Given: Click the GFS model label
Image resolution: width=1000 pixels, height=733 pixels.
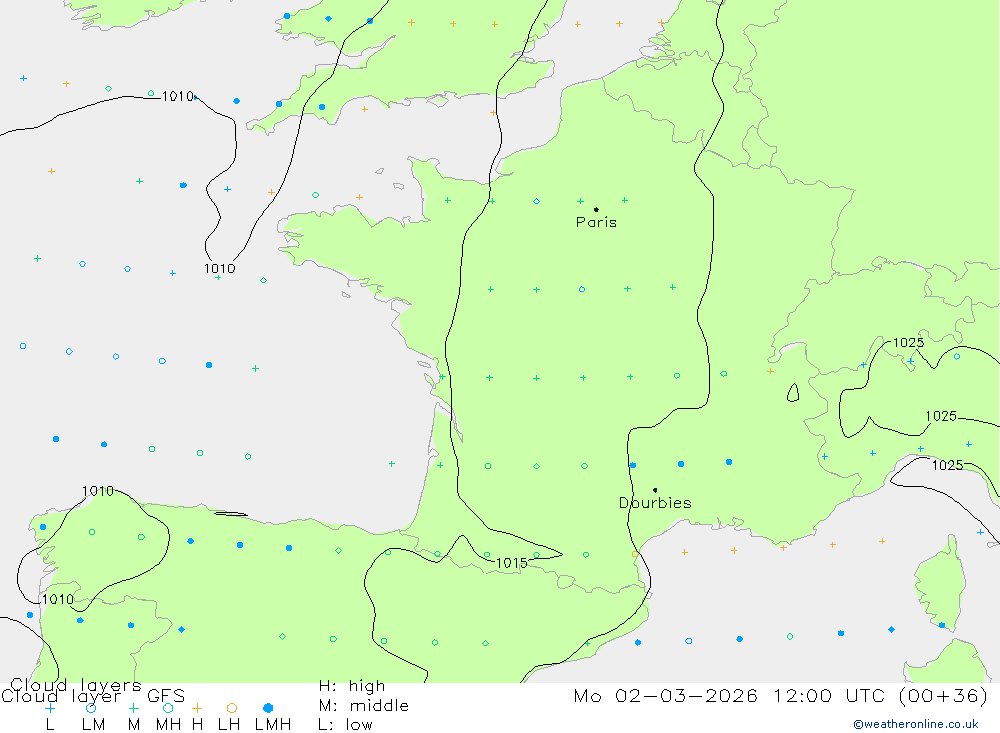Looking at the screenshot, I should click(166, 696).
